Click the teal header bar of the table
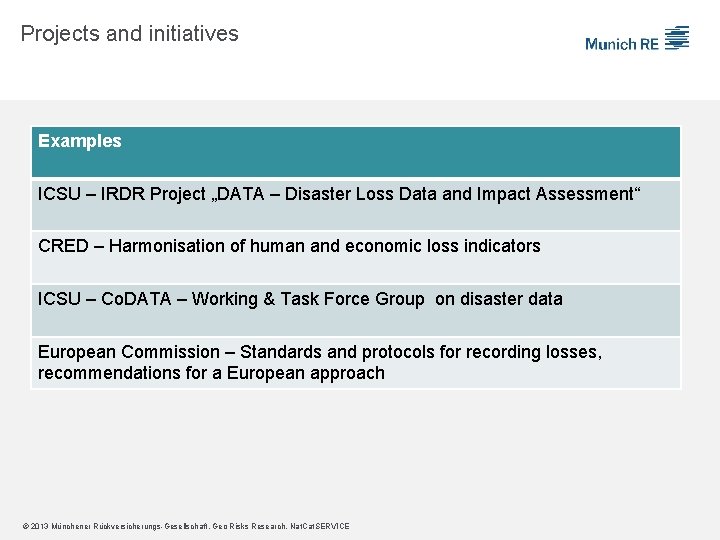 pyautogui.click(x=356, y=152)
